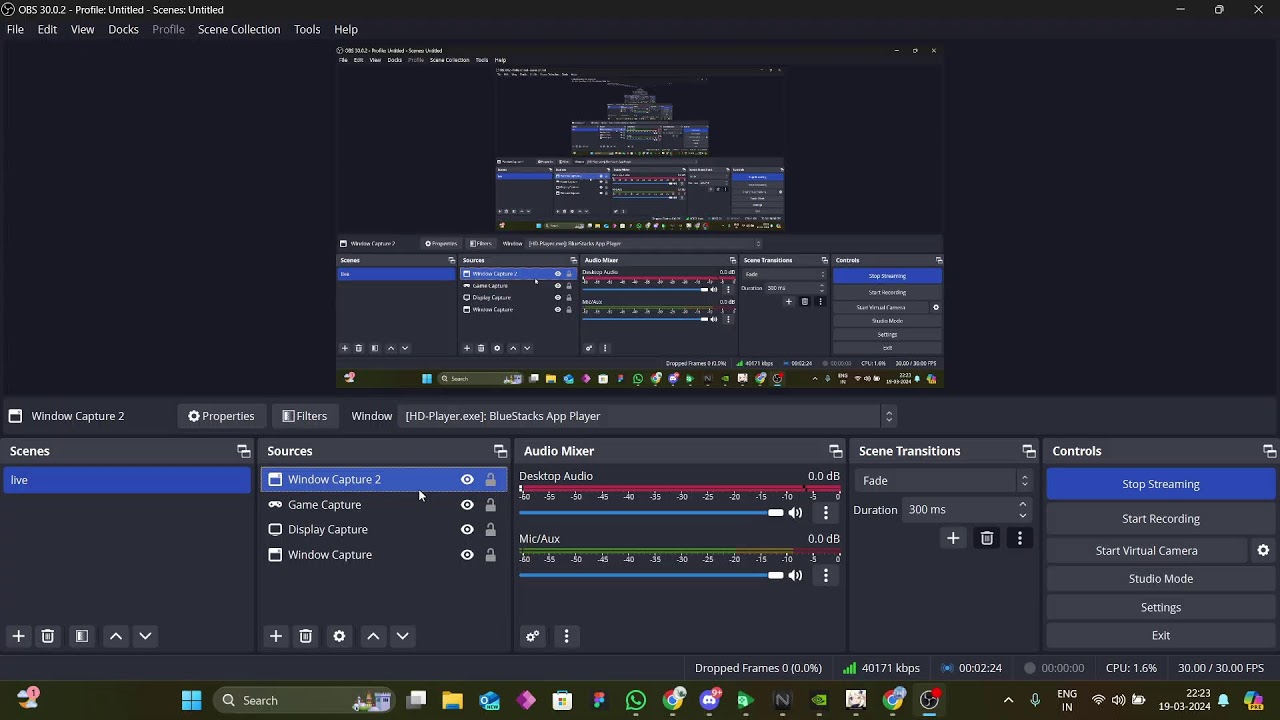Pop out the Audio Mixer dock
The width and height of the screenshot is (1280, 720).
(x=836, y=451)
